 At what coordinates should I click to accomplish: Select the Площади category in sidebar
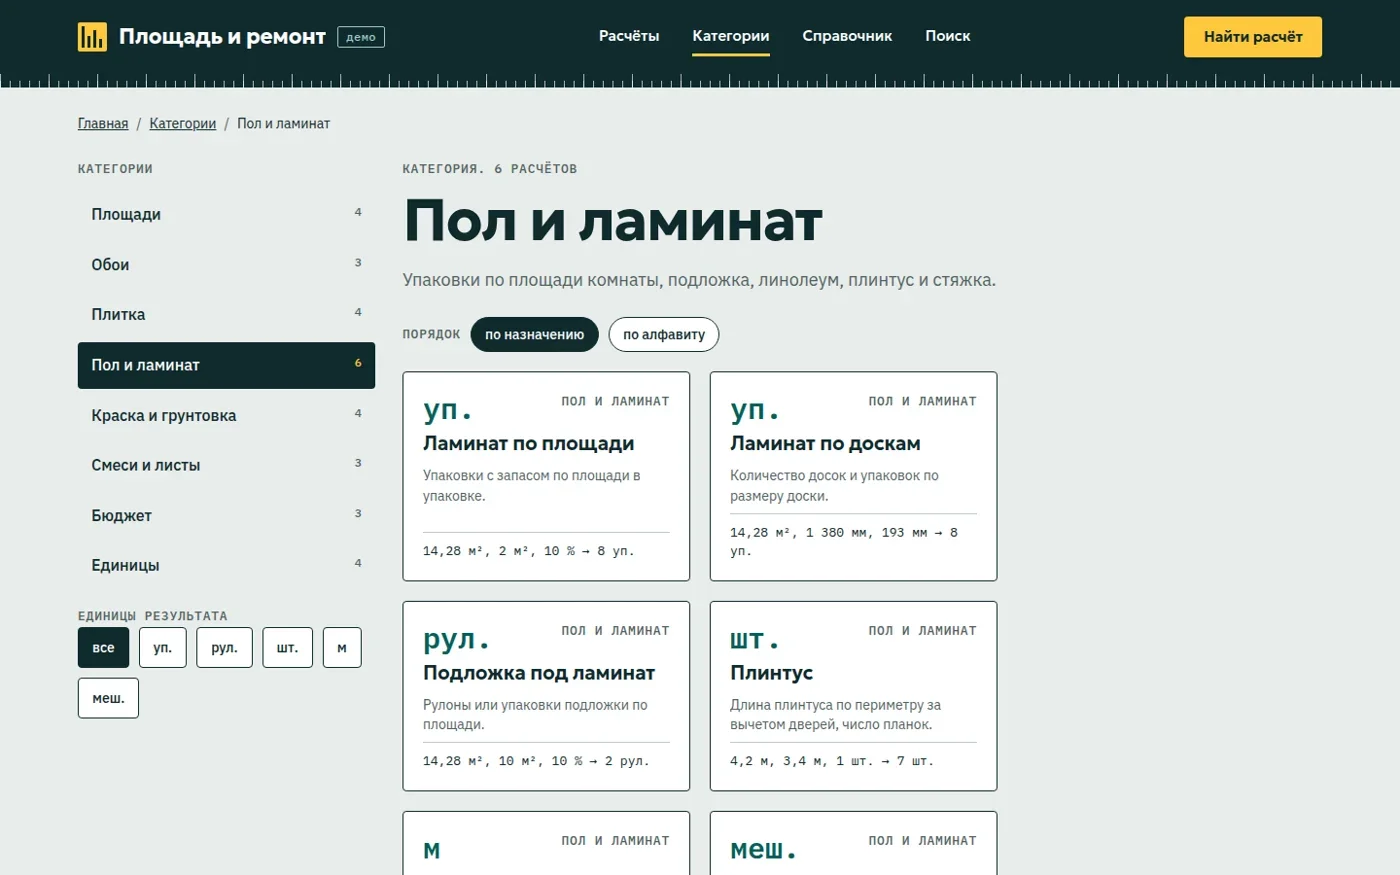[226, 214]
